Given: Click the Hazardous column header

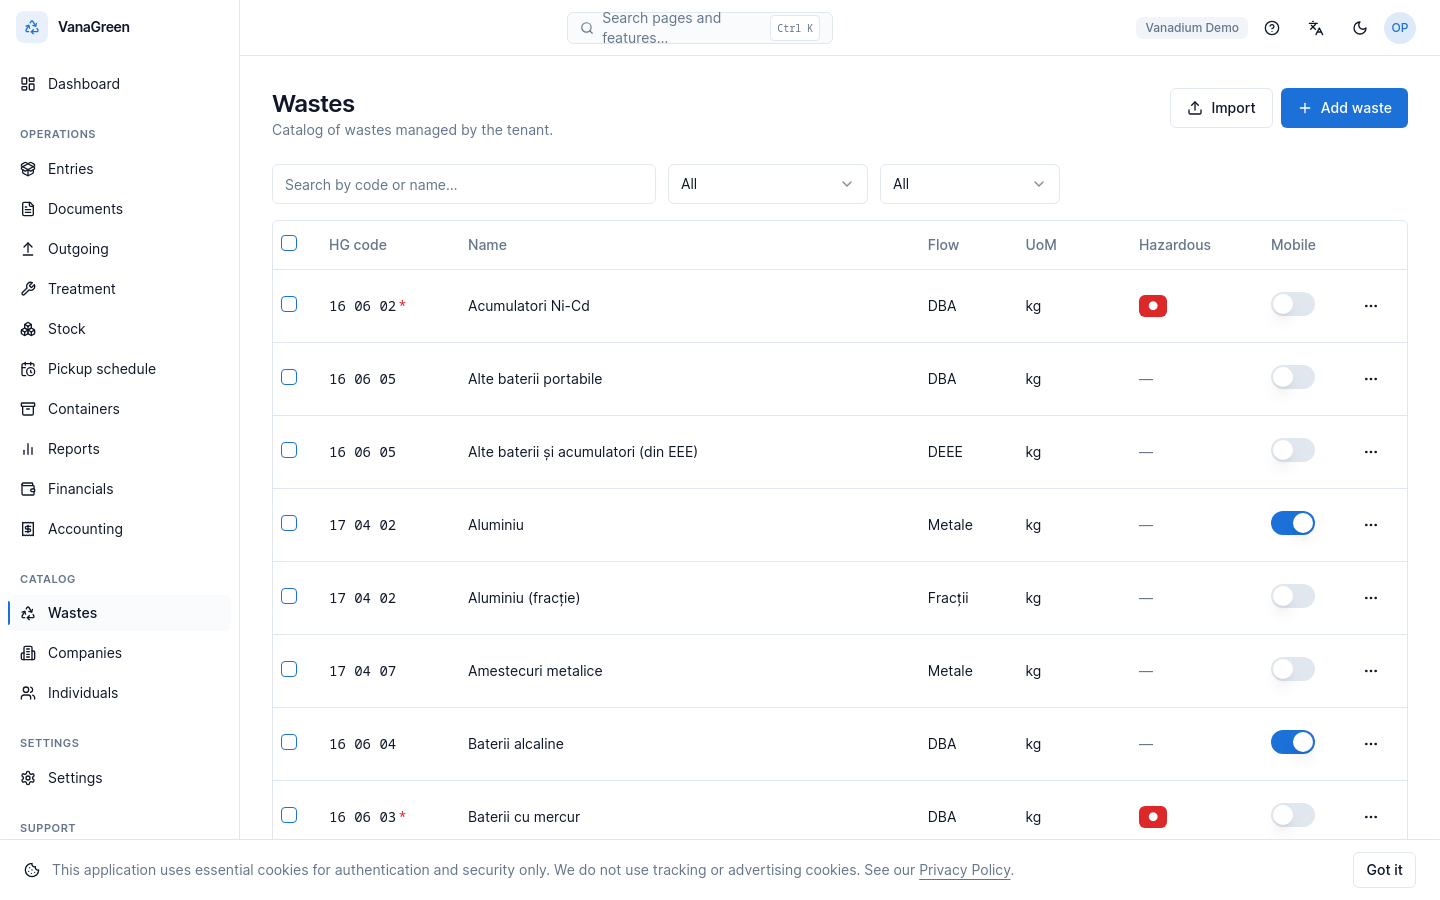Looking at the screenshot, I should (x=1175, y=245).
